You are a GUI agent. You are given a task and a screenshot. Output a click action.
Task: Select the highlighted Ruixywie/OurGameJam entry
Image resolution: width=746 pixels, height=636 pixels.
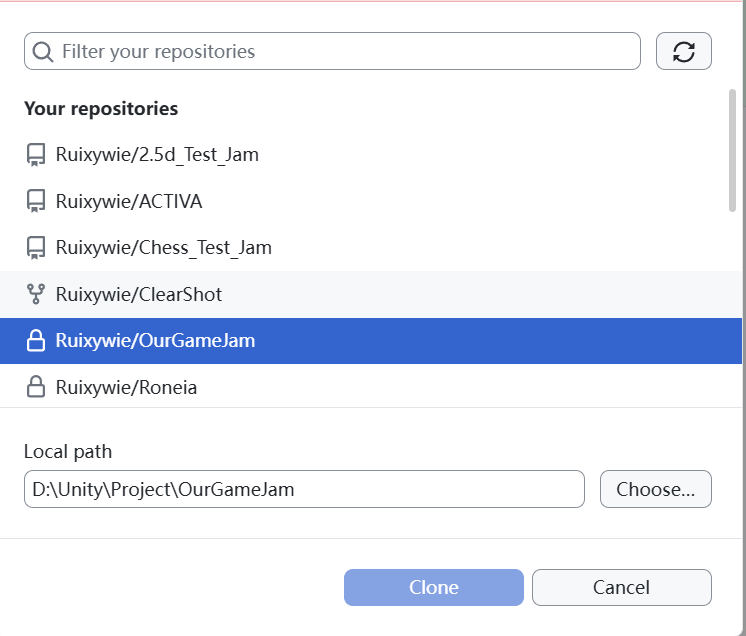tap(155, 341)
